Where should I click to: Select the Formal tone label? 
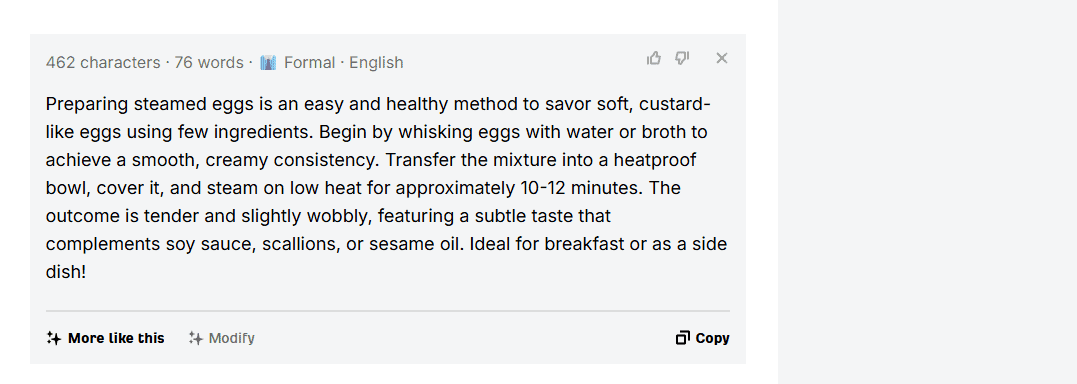point(309,63)
